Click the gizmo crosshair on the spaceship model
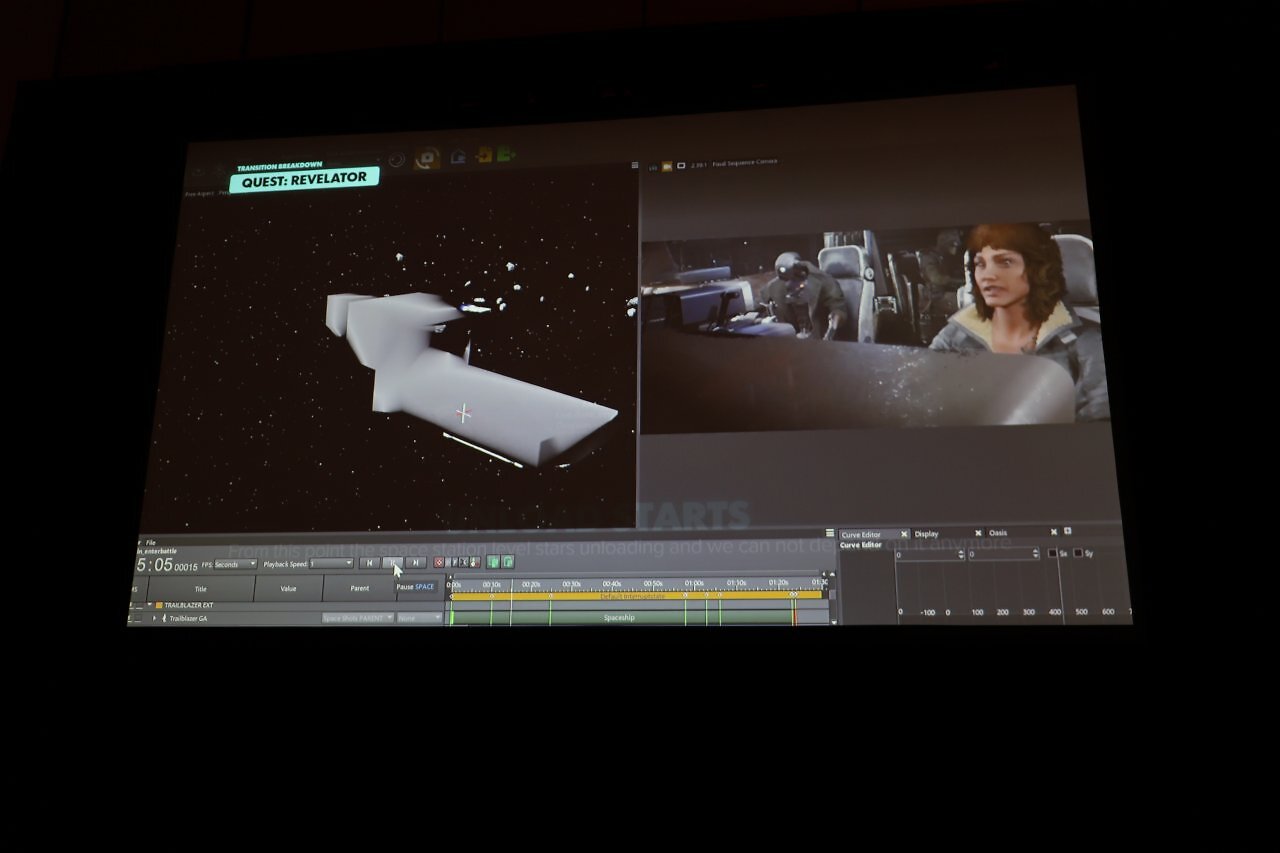The height and width of the screenshot is (853, 1280). (463, 412)
